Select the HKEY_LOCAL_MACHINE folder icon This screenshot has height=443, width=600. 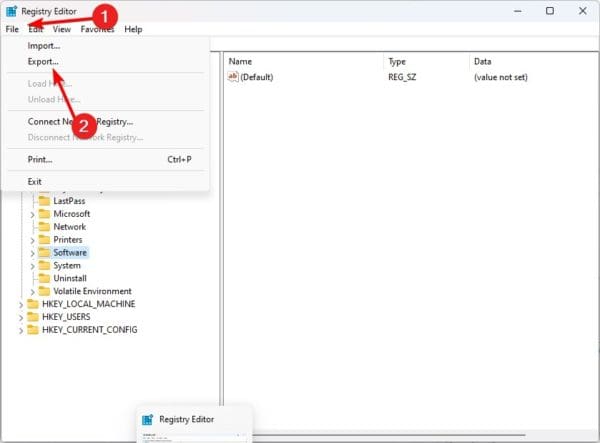coord(33,304)
